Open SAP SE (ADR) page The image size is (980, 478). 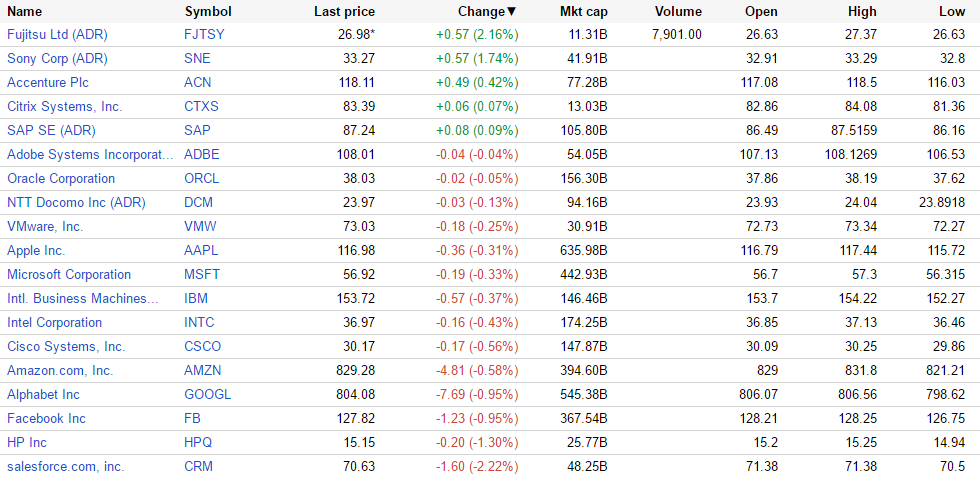click(x=56, y=131)
